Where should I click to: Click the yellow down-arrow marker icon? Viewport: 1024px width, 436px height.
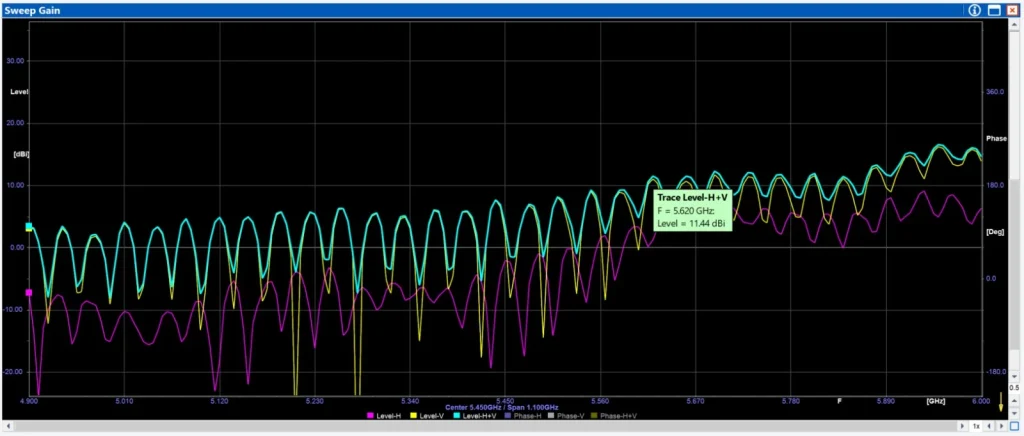pyautogui.click(x=1000, y=402)
